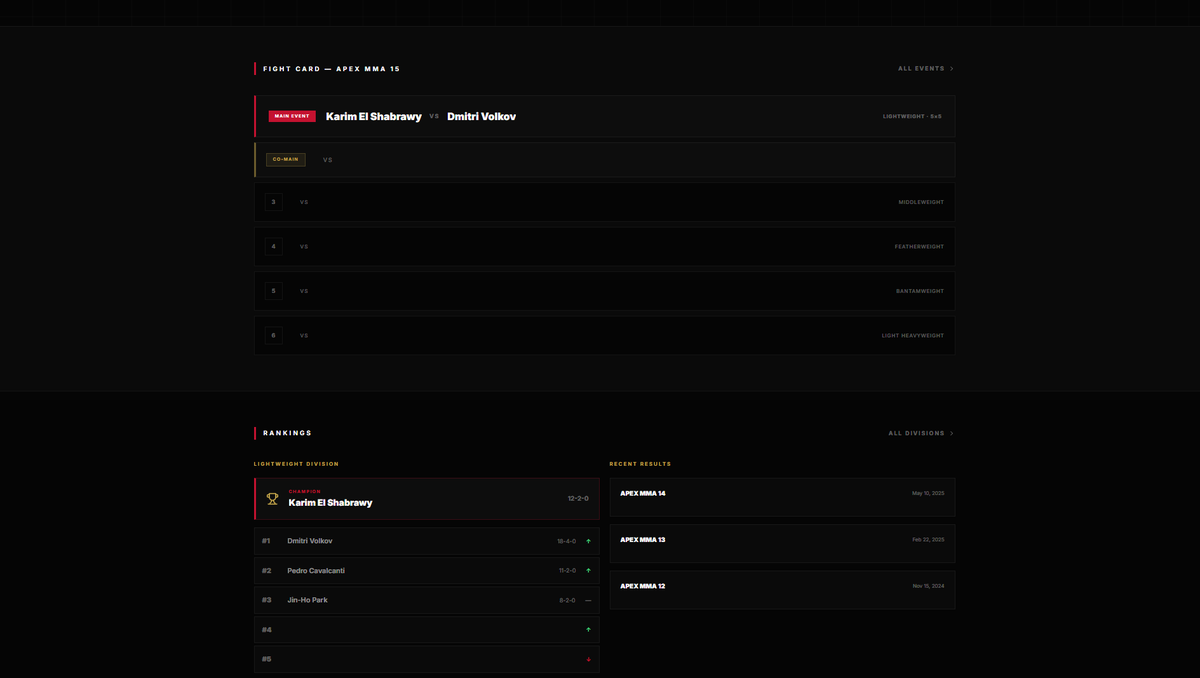
Task: Open Dmitri Volkov ranking row
Action: 427,541
